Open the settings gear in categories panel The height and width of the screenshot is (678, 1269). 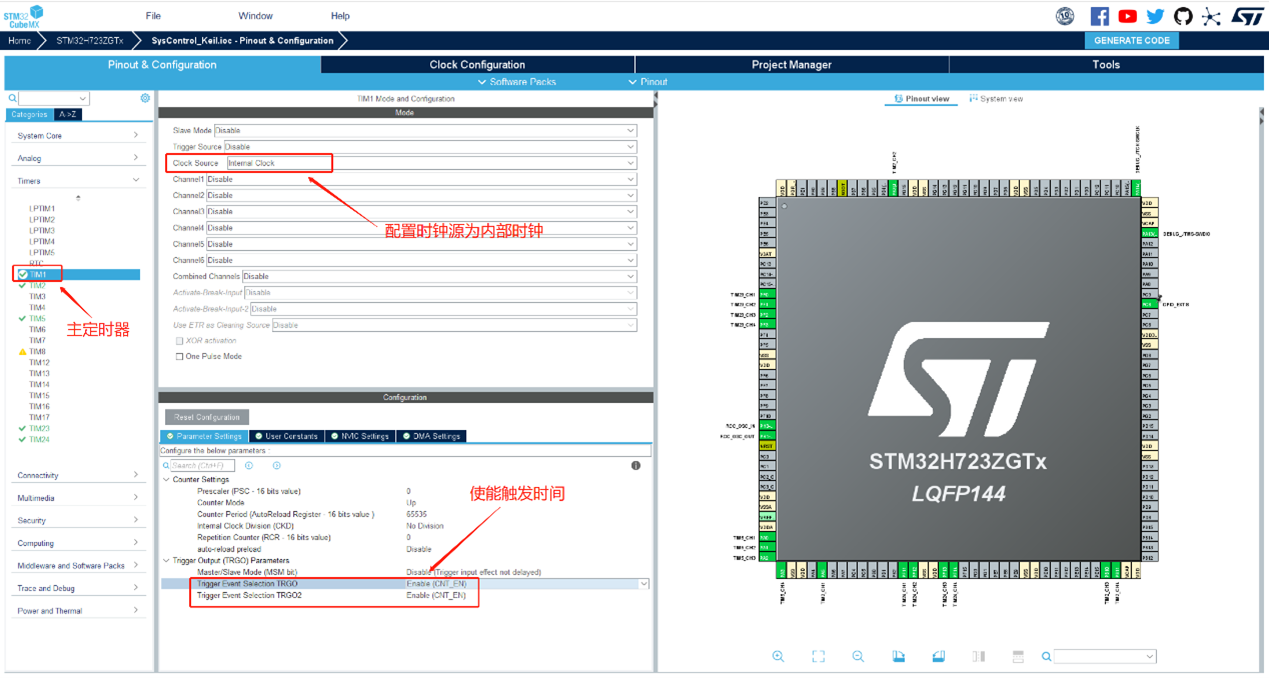pos(145,98)
